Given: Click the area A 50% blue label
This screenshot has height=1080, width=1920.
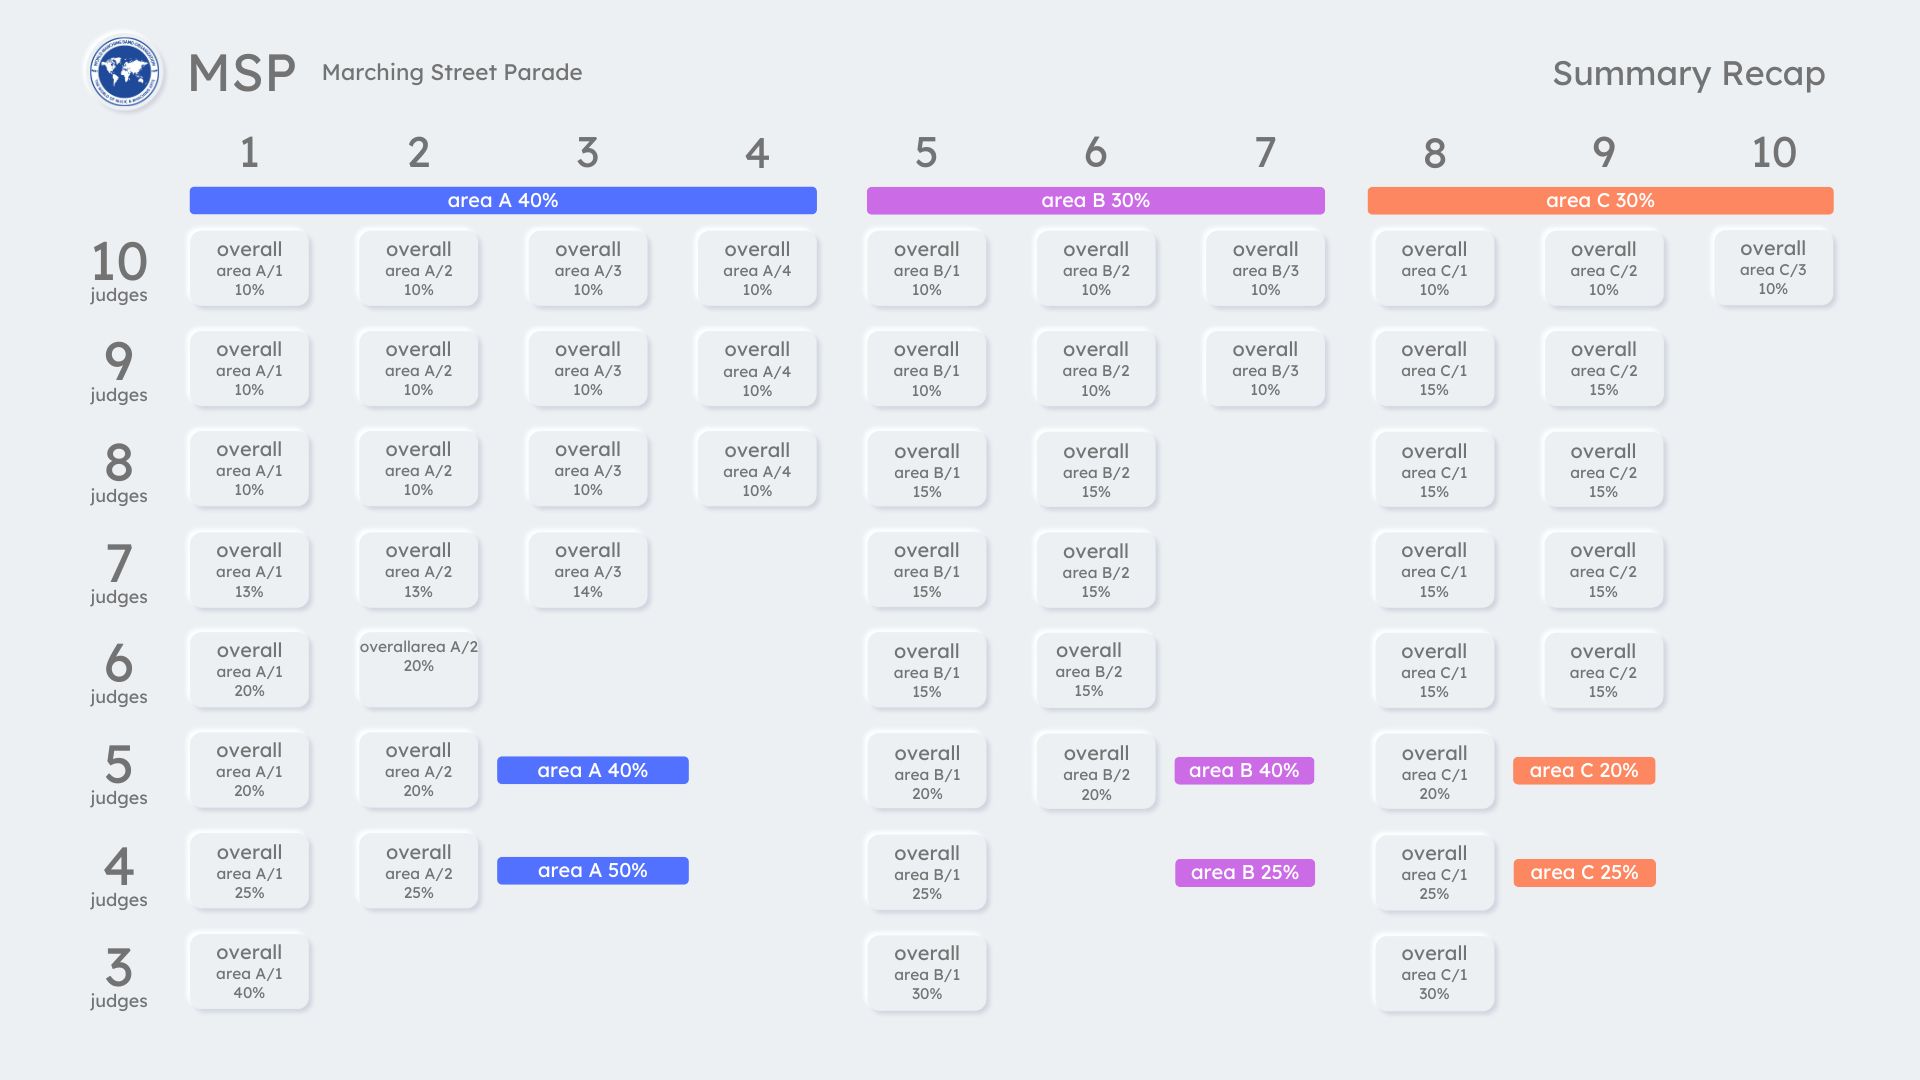Looking at the screenshot, I should click(x=592, y=870).
